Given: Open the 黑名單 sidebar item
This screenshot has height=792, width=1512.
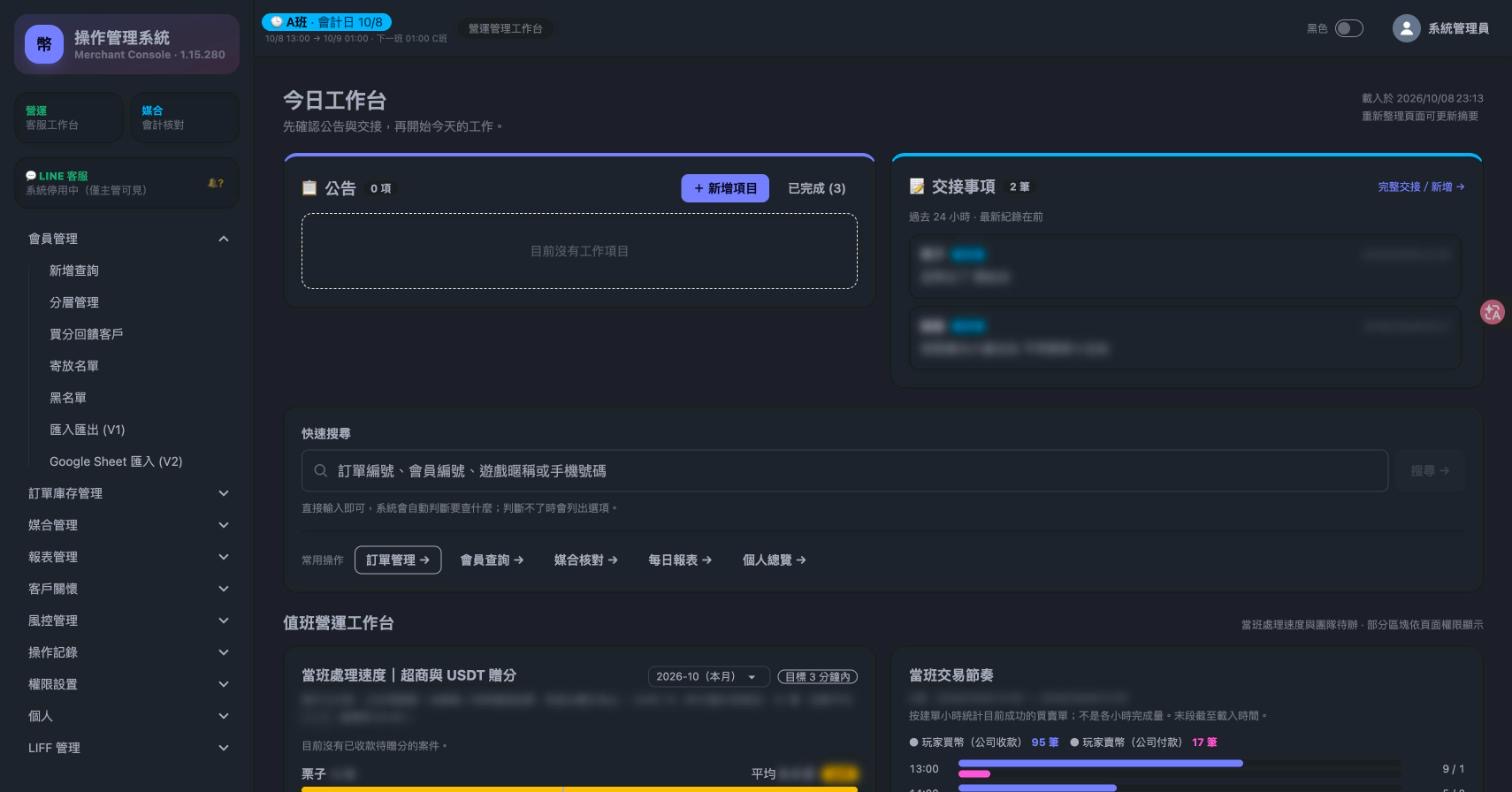Looking at the screenshot, I should (68, 398).
